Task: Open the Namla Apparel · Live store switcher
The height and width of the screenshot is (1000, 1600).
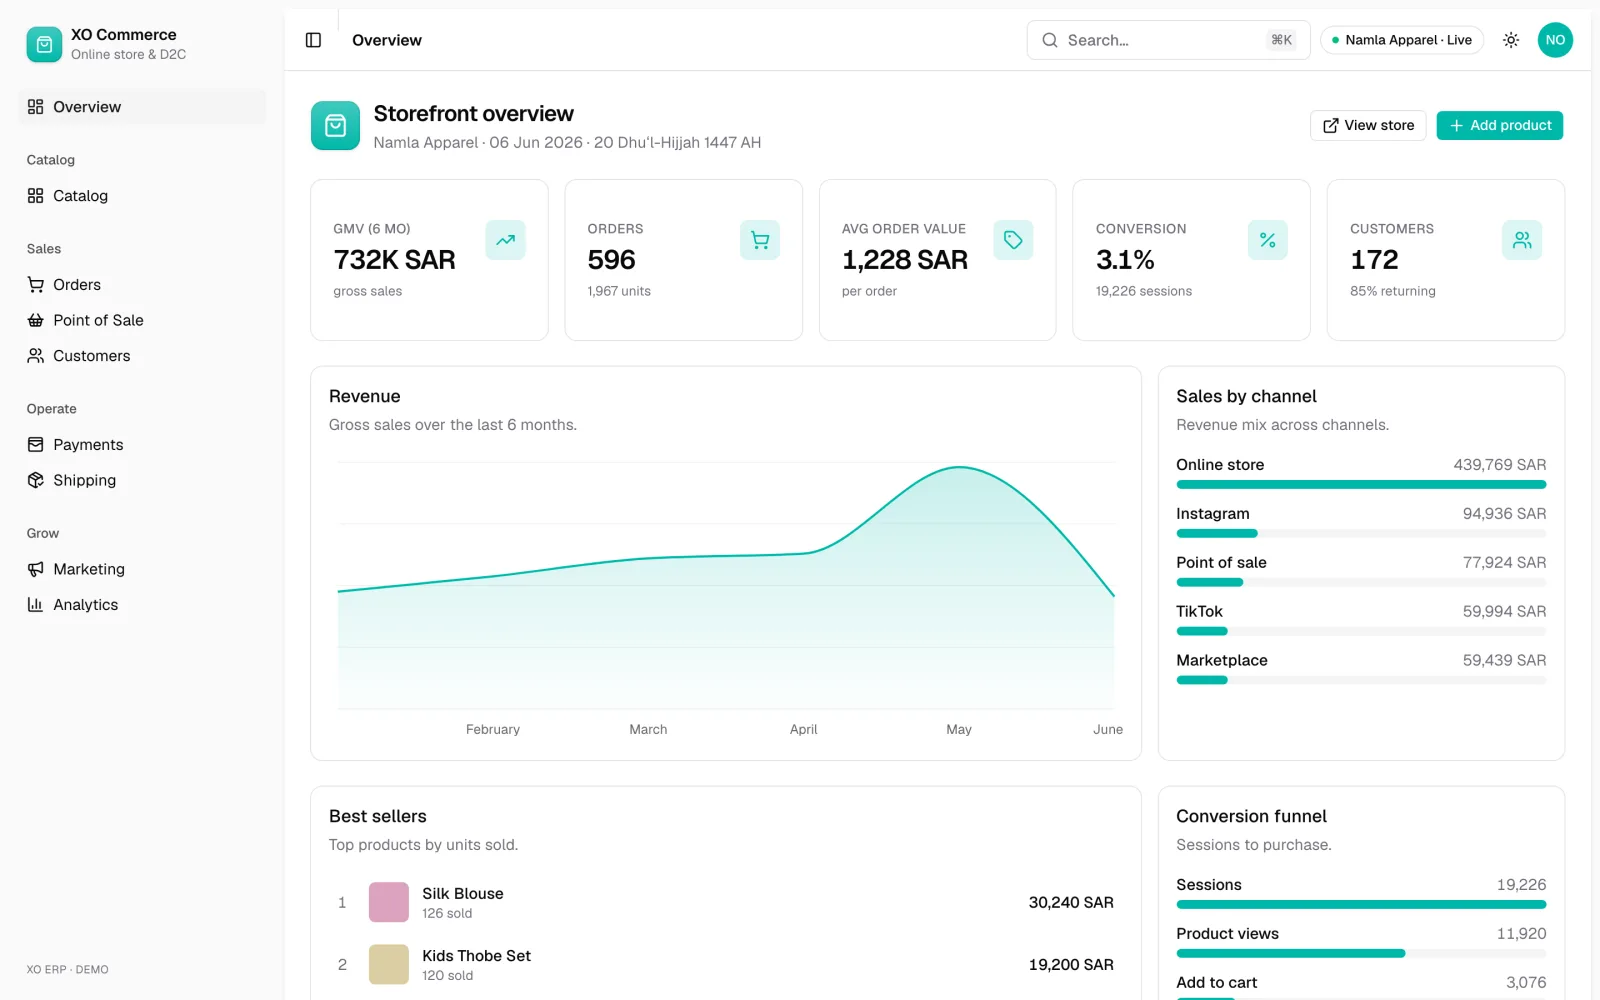Action: coord(1402,40)
